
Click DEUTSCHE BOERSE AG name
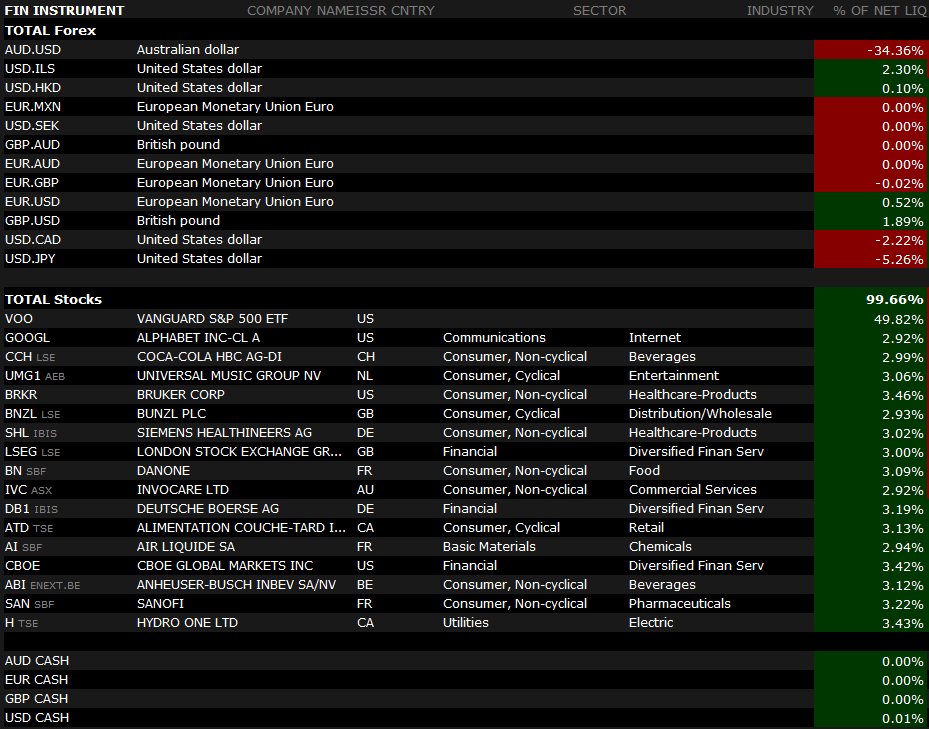pos(208,509)
